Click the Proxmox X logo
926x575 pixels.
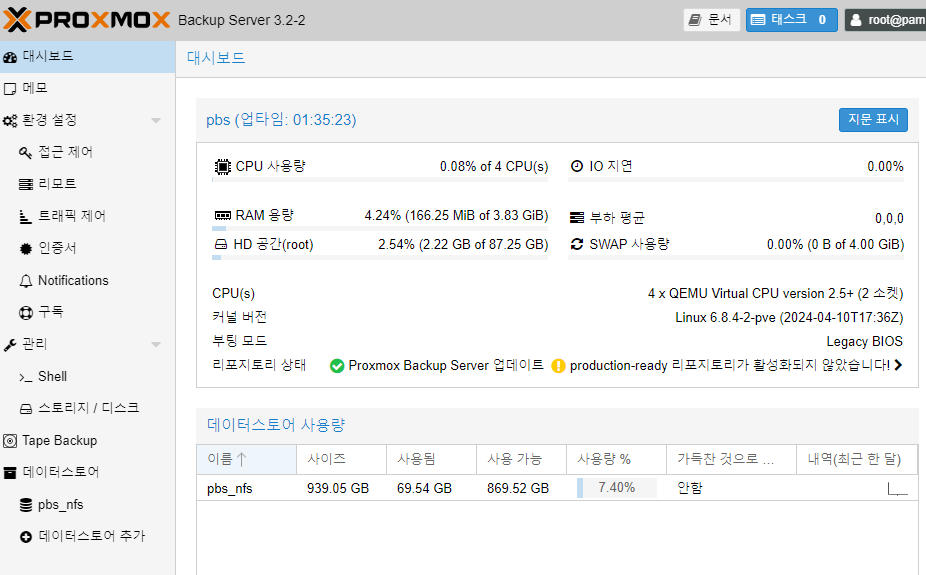pyautogui.click(x=17, y=19)
